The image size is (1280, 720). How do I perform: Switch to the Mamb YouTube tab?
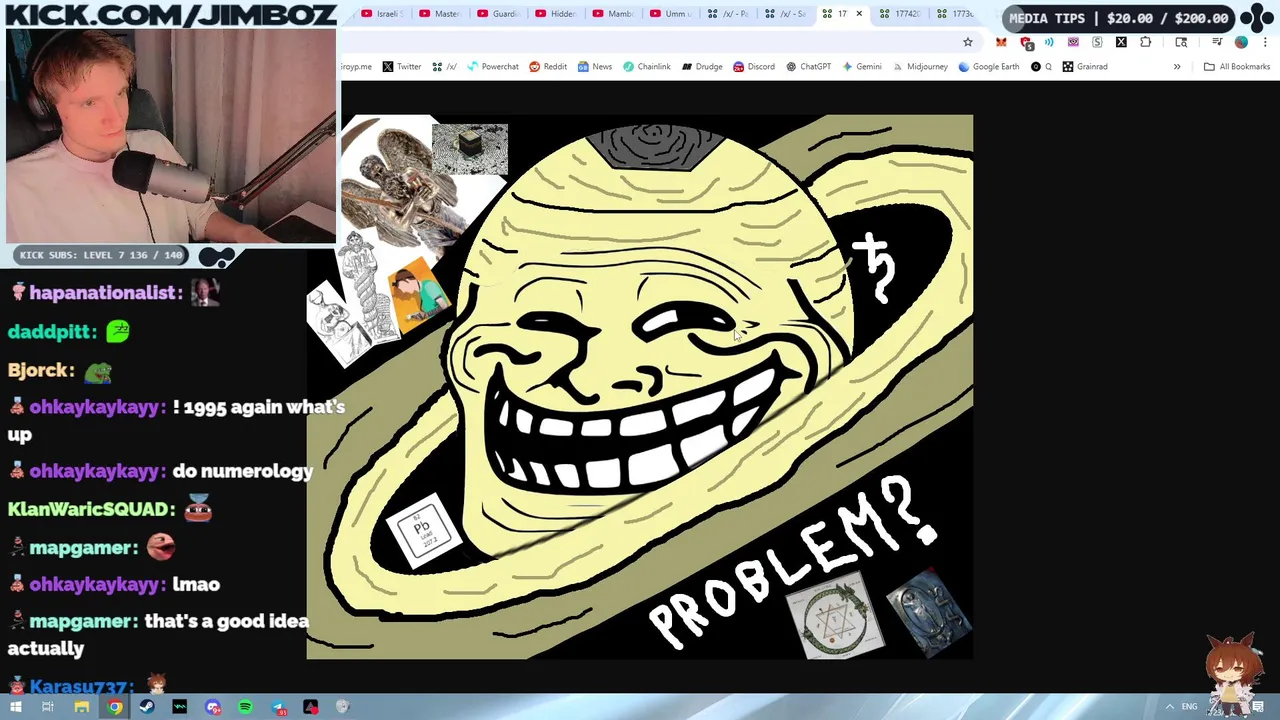point(613,14)
